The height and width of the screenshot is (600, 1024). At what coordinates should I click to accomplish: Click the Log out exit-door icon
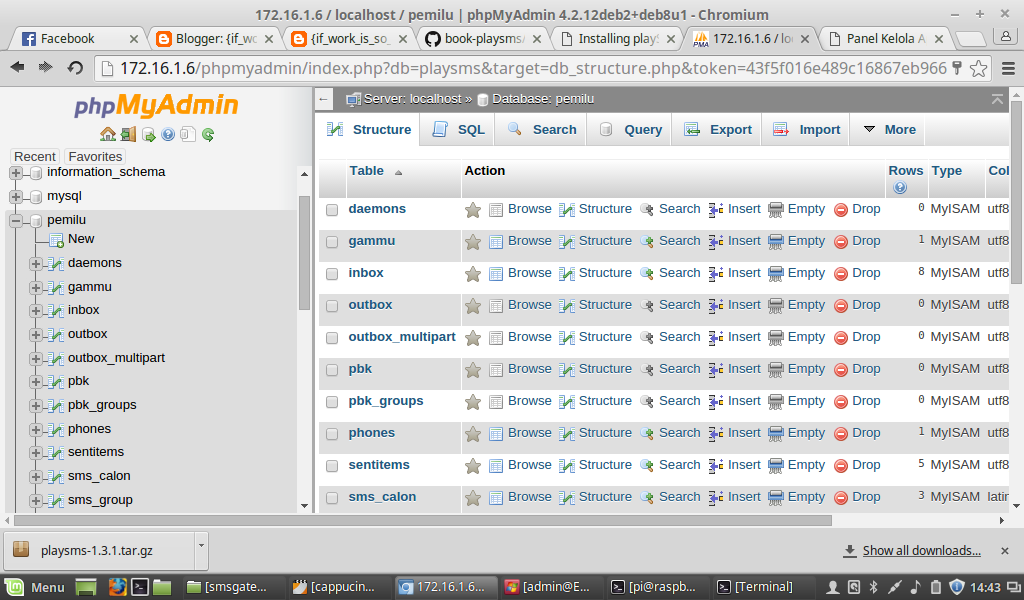(x=128, y=133)
